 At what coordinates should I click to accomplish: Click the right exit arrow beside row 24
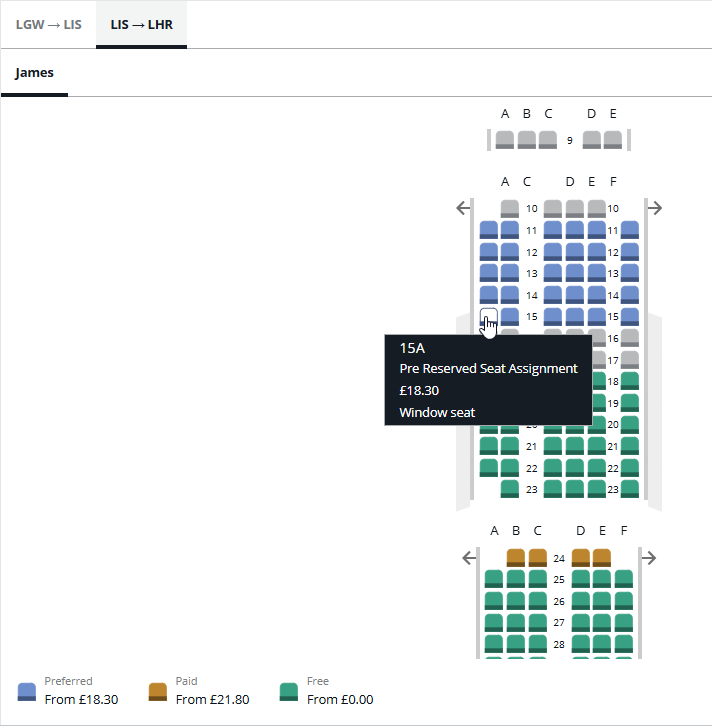647,558
